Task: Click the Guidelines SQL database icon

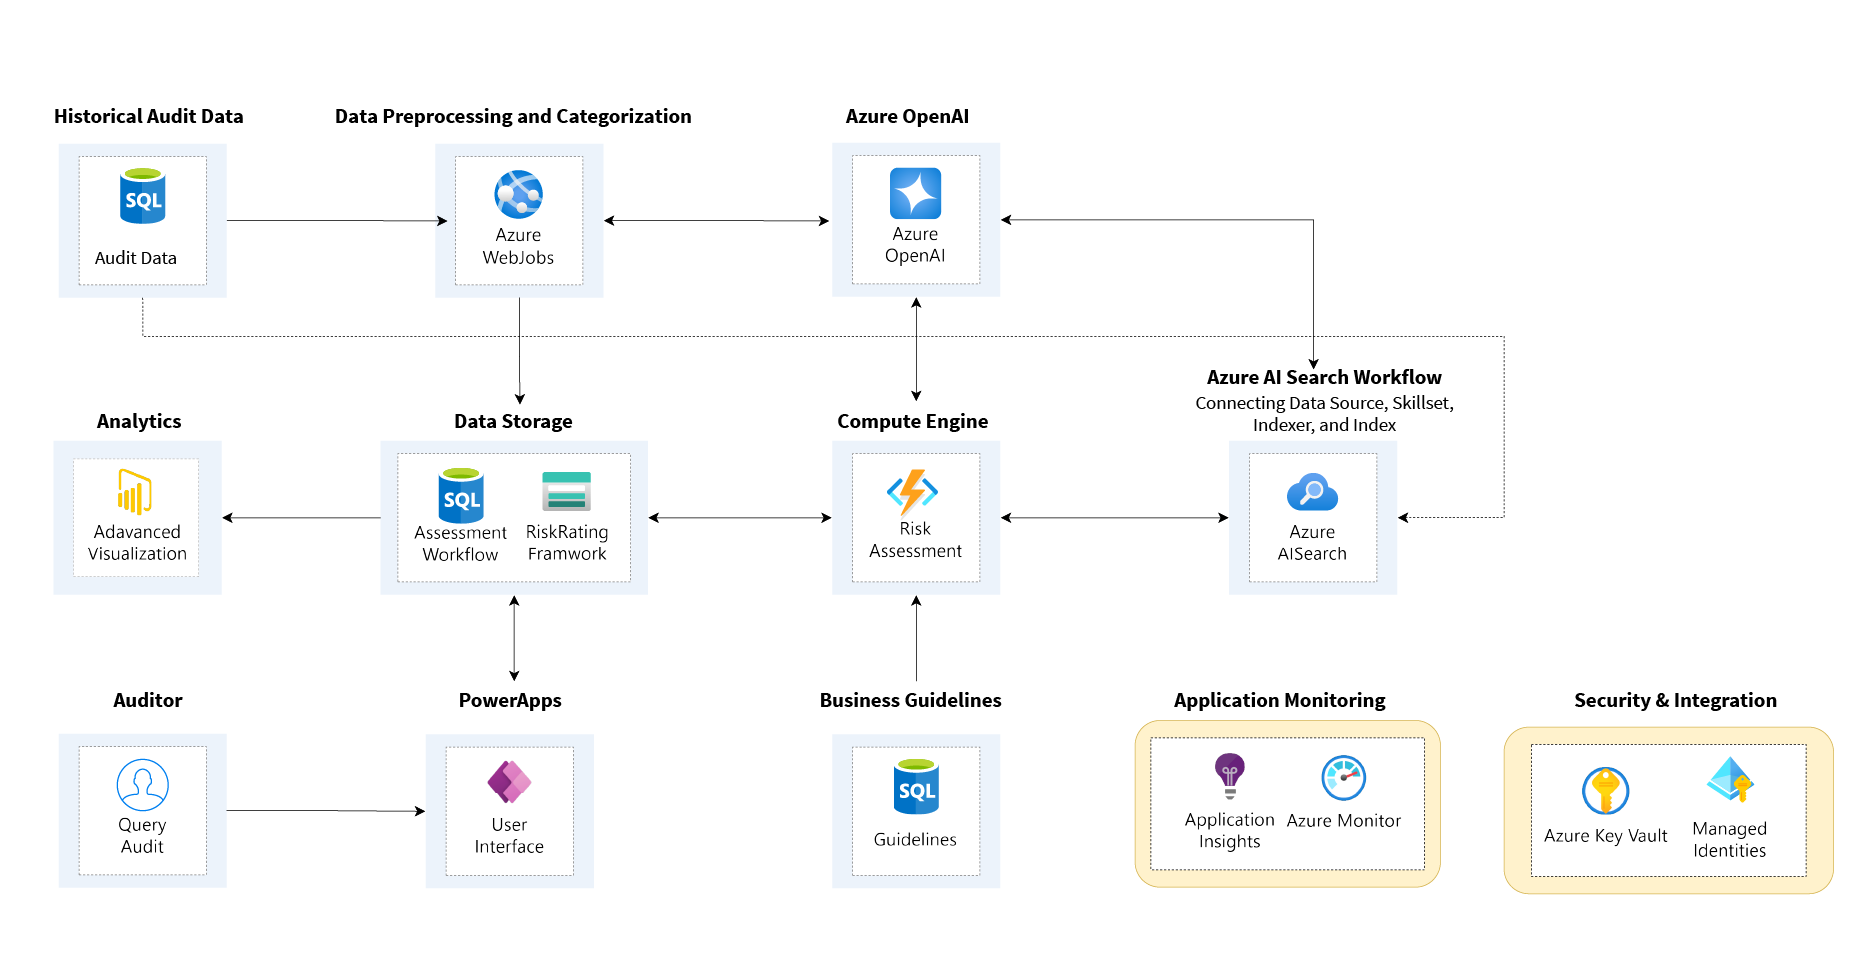Action: 916,787
